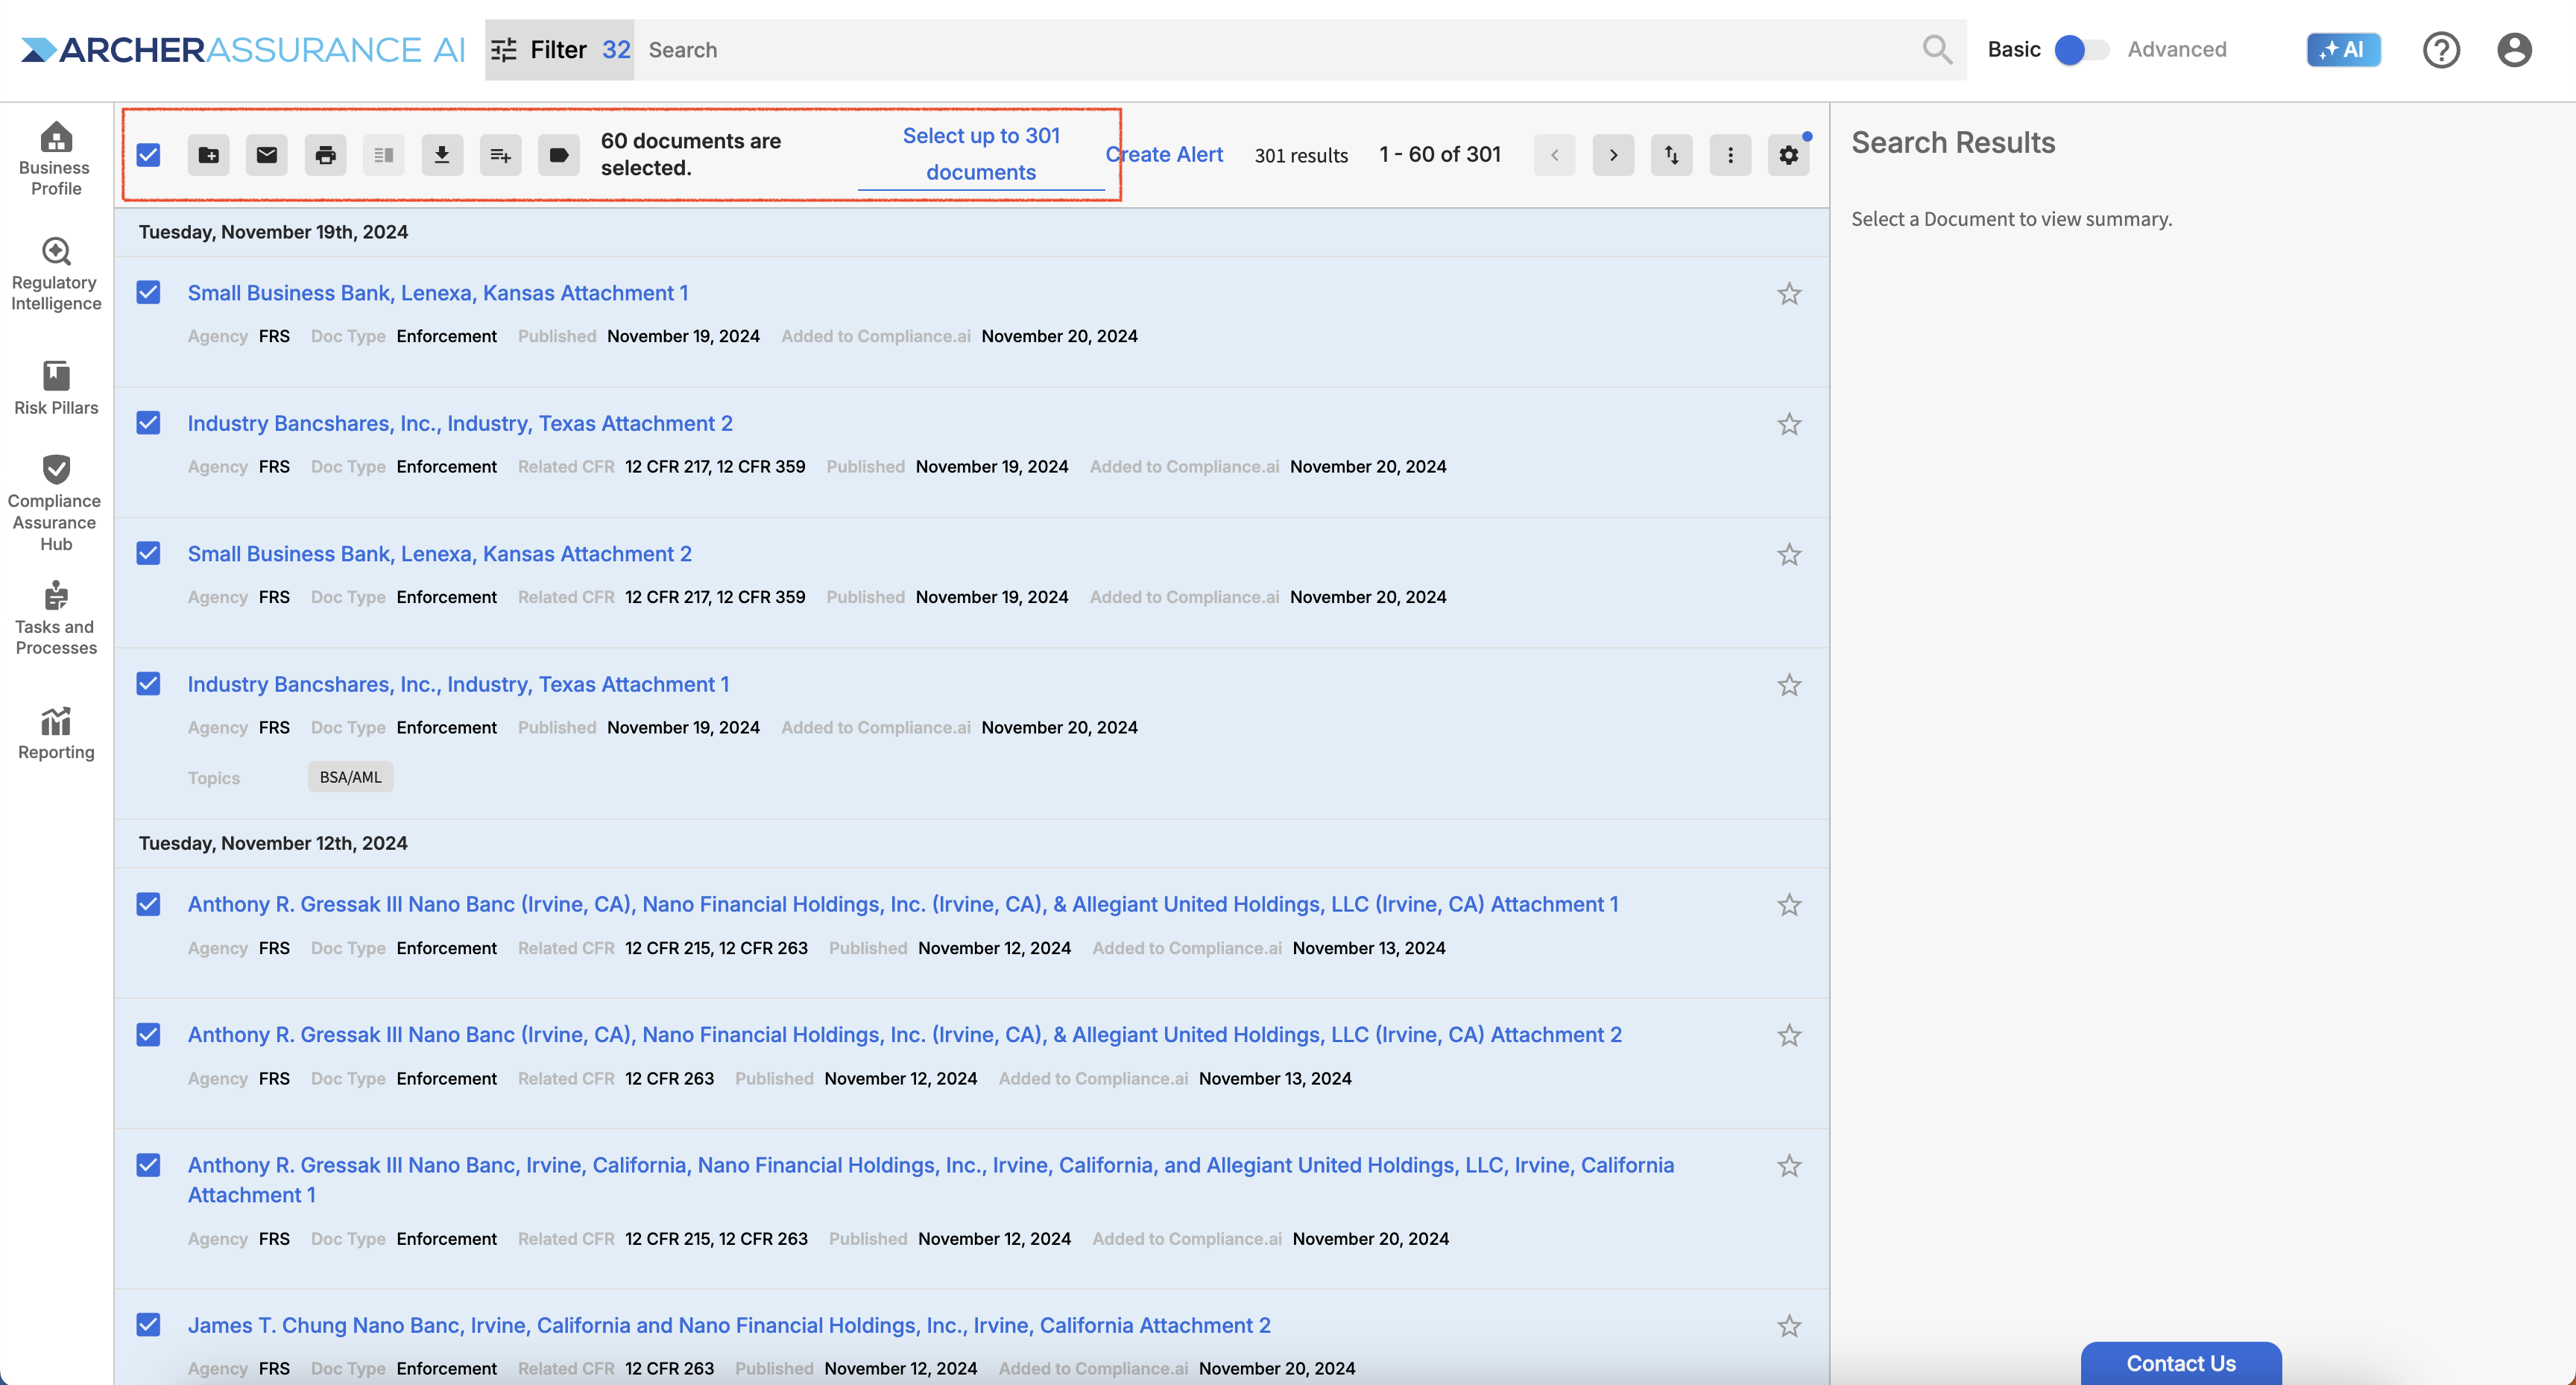The width and height of the screenshot is (2576, 1385).
Task: Click the download documents icon
Action: (442, 155)
